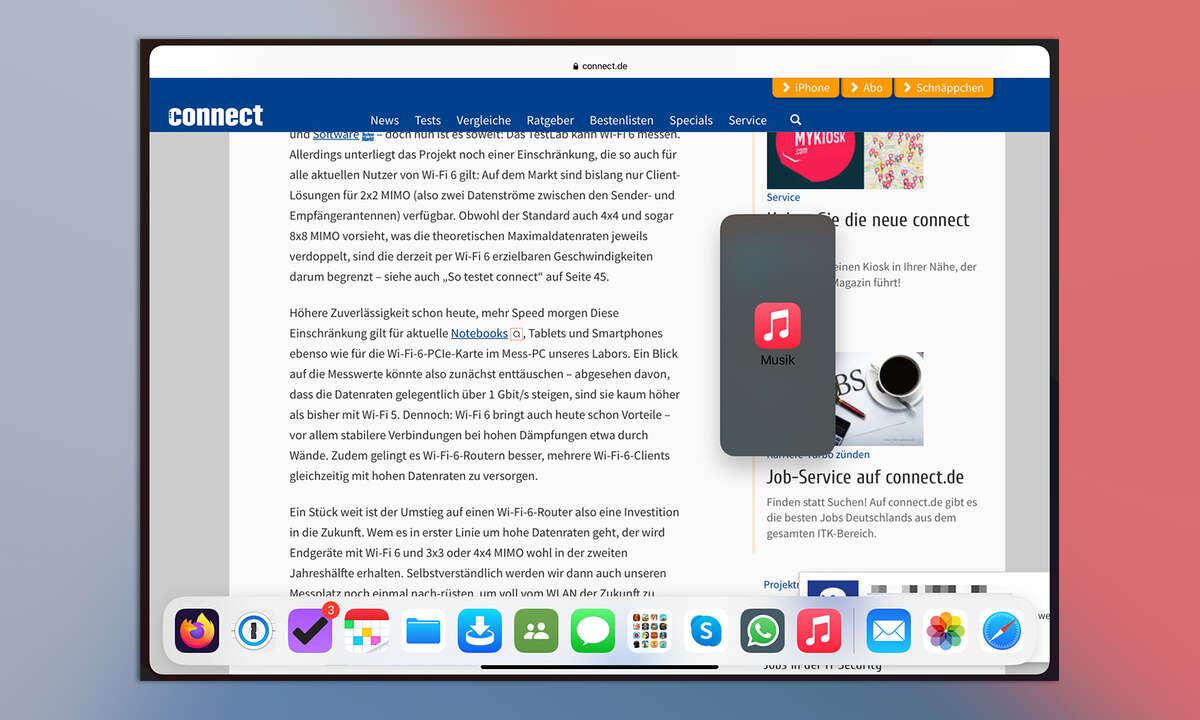Open Safari from the dock
Screen dimensions: 1200x720
tap(1002, 631)
